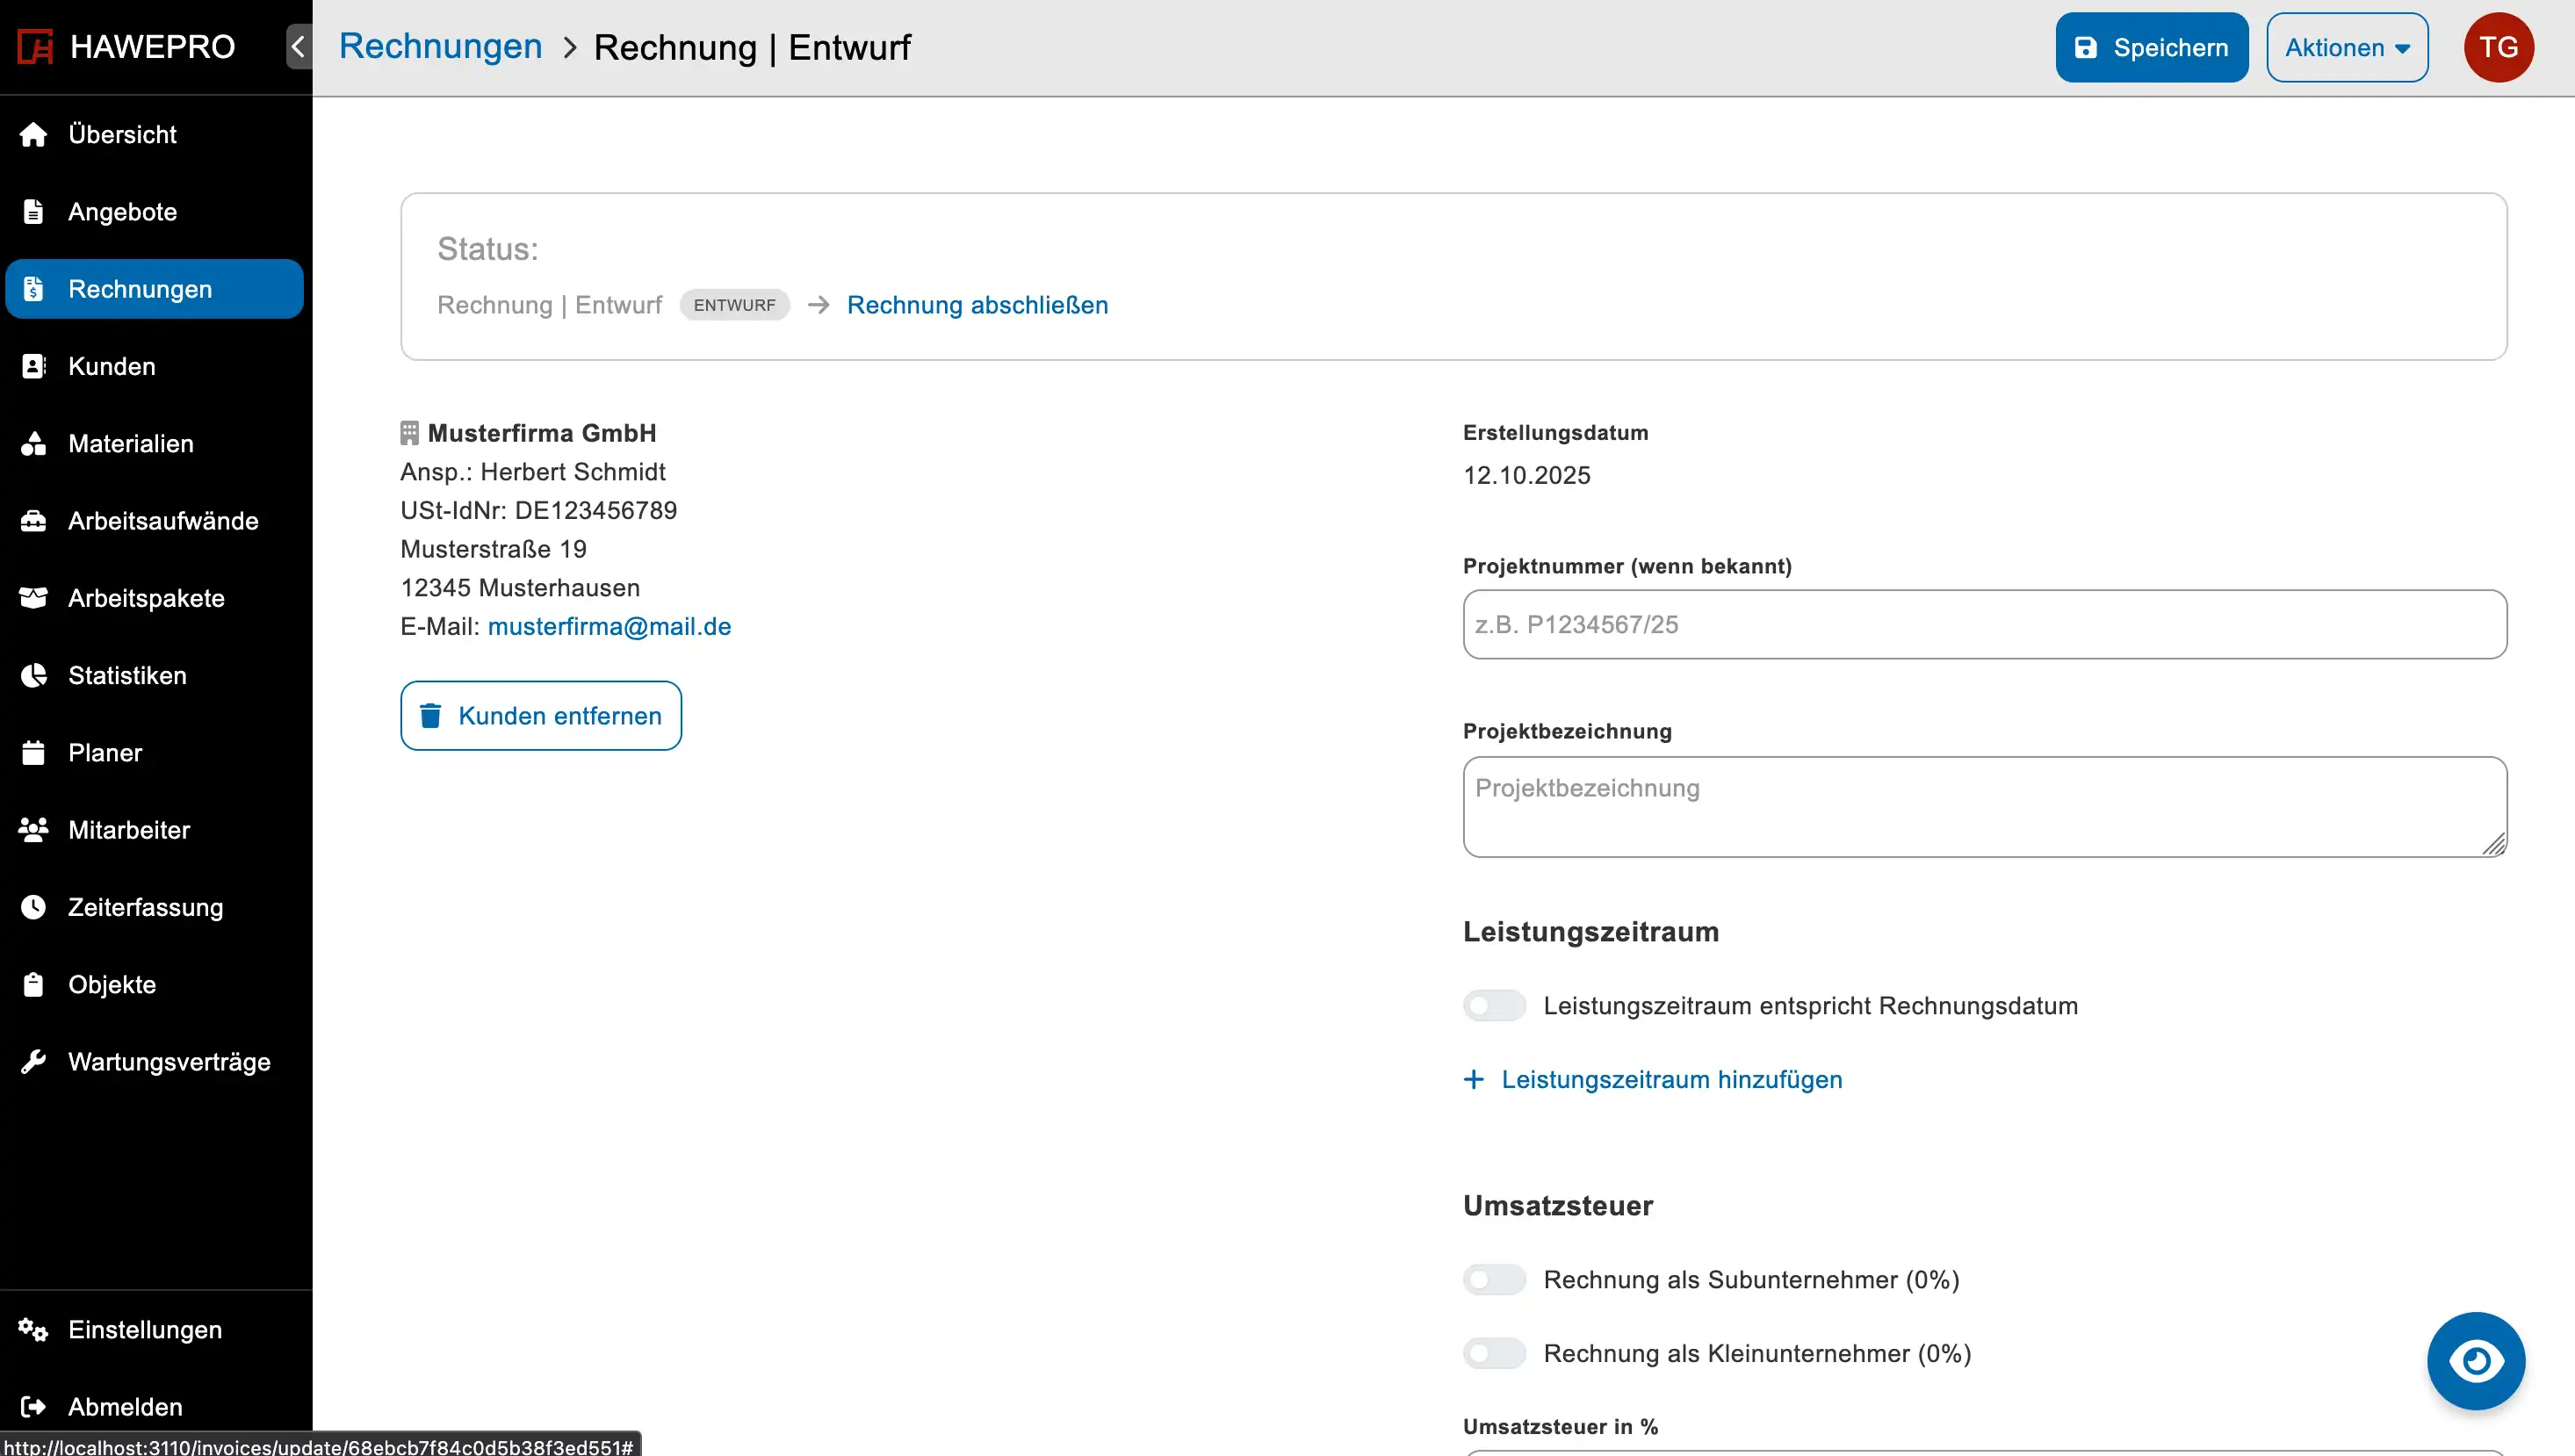Image resolution: width=2575 pixels, height=1456 pixels.
Task: Click the Materialien shapes icon
Action: coord(33,443)
